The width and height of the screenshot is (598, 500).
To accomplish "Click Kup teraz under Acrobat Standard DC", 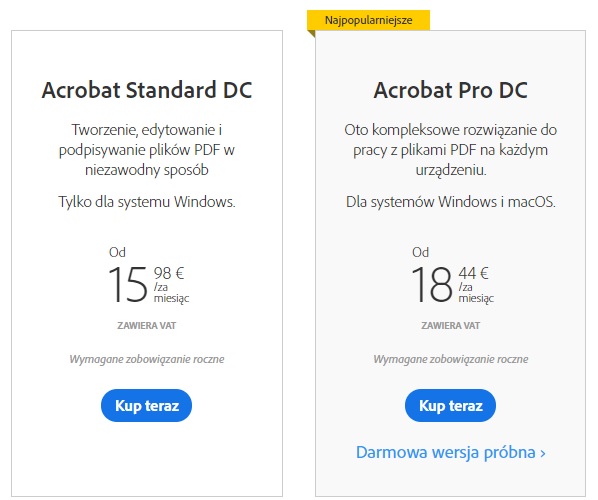I will pos(146,405).
